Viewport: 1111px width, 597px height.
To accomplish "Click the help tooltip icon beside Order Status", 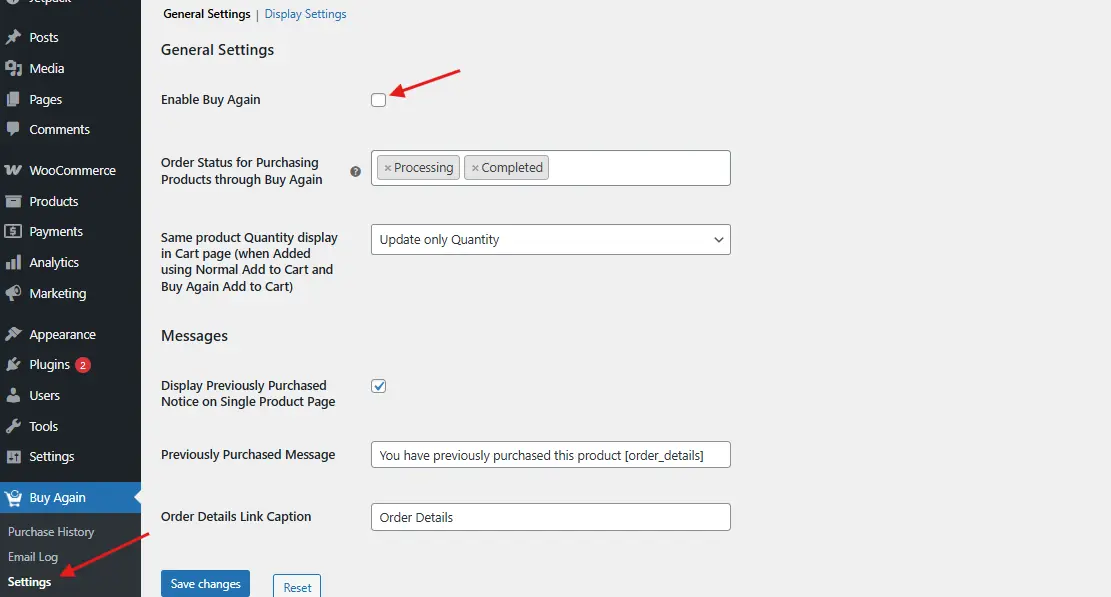I will point(355,171).
